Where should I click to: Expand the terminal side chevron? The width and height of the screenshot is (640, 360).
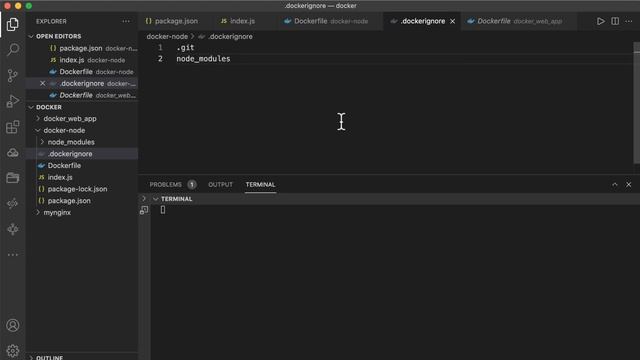pos(144,199)
